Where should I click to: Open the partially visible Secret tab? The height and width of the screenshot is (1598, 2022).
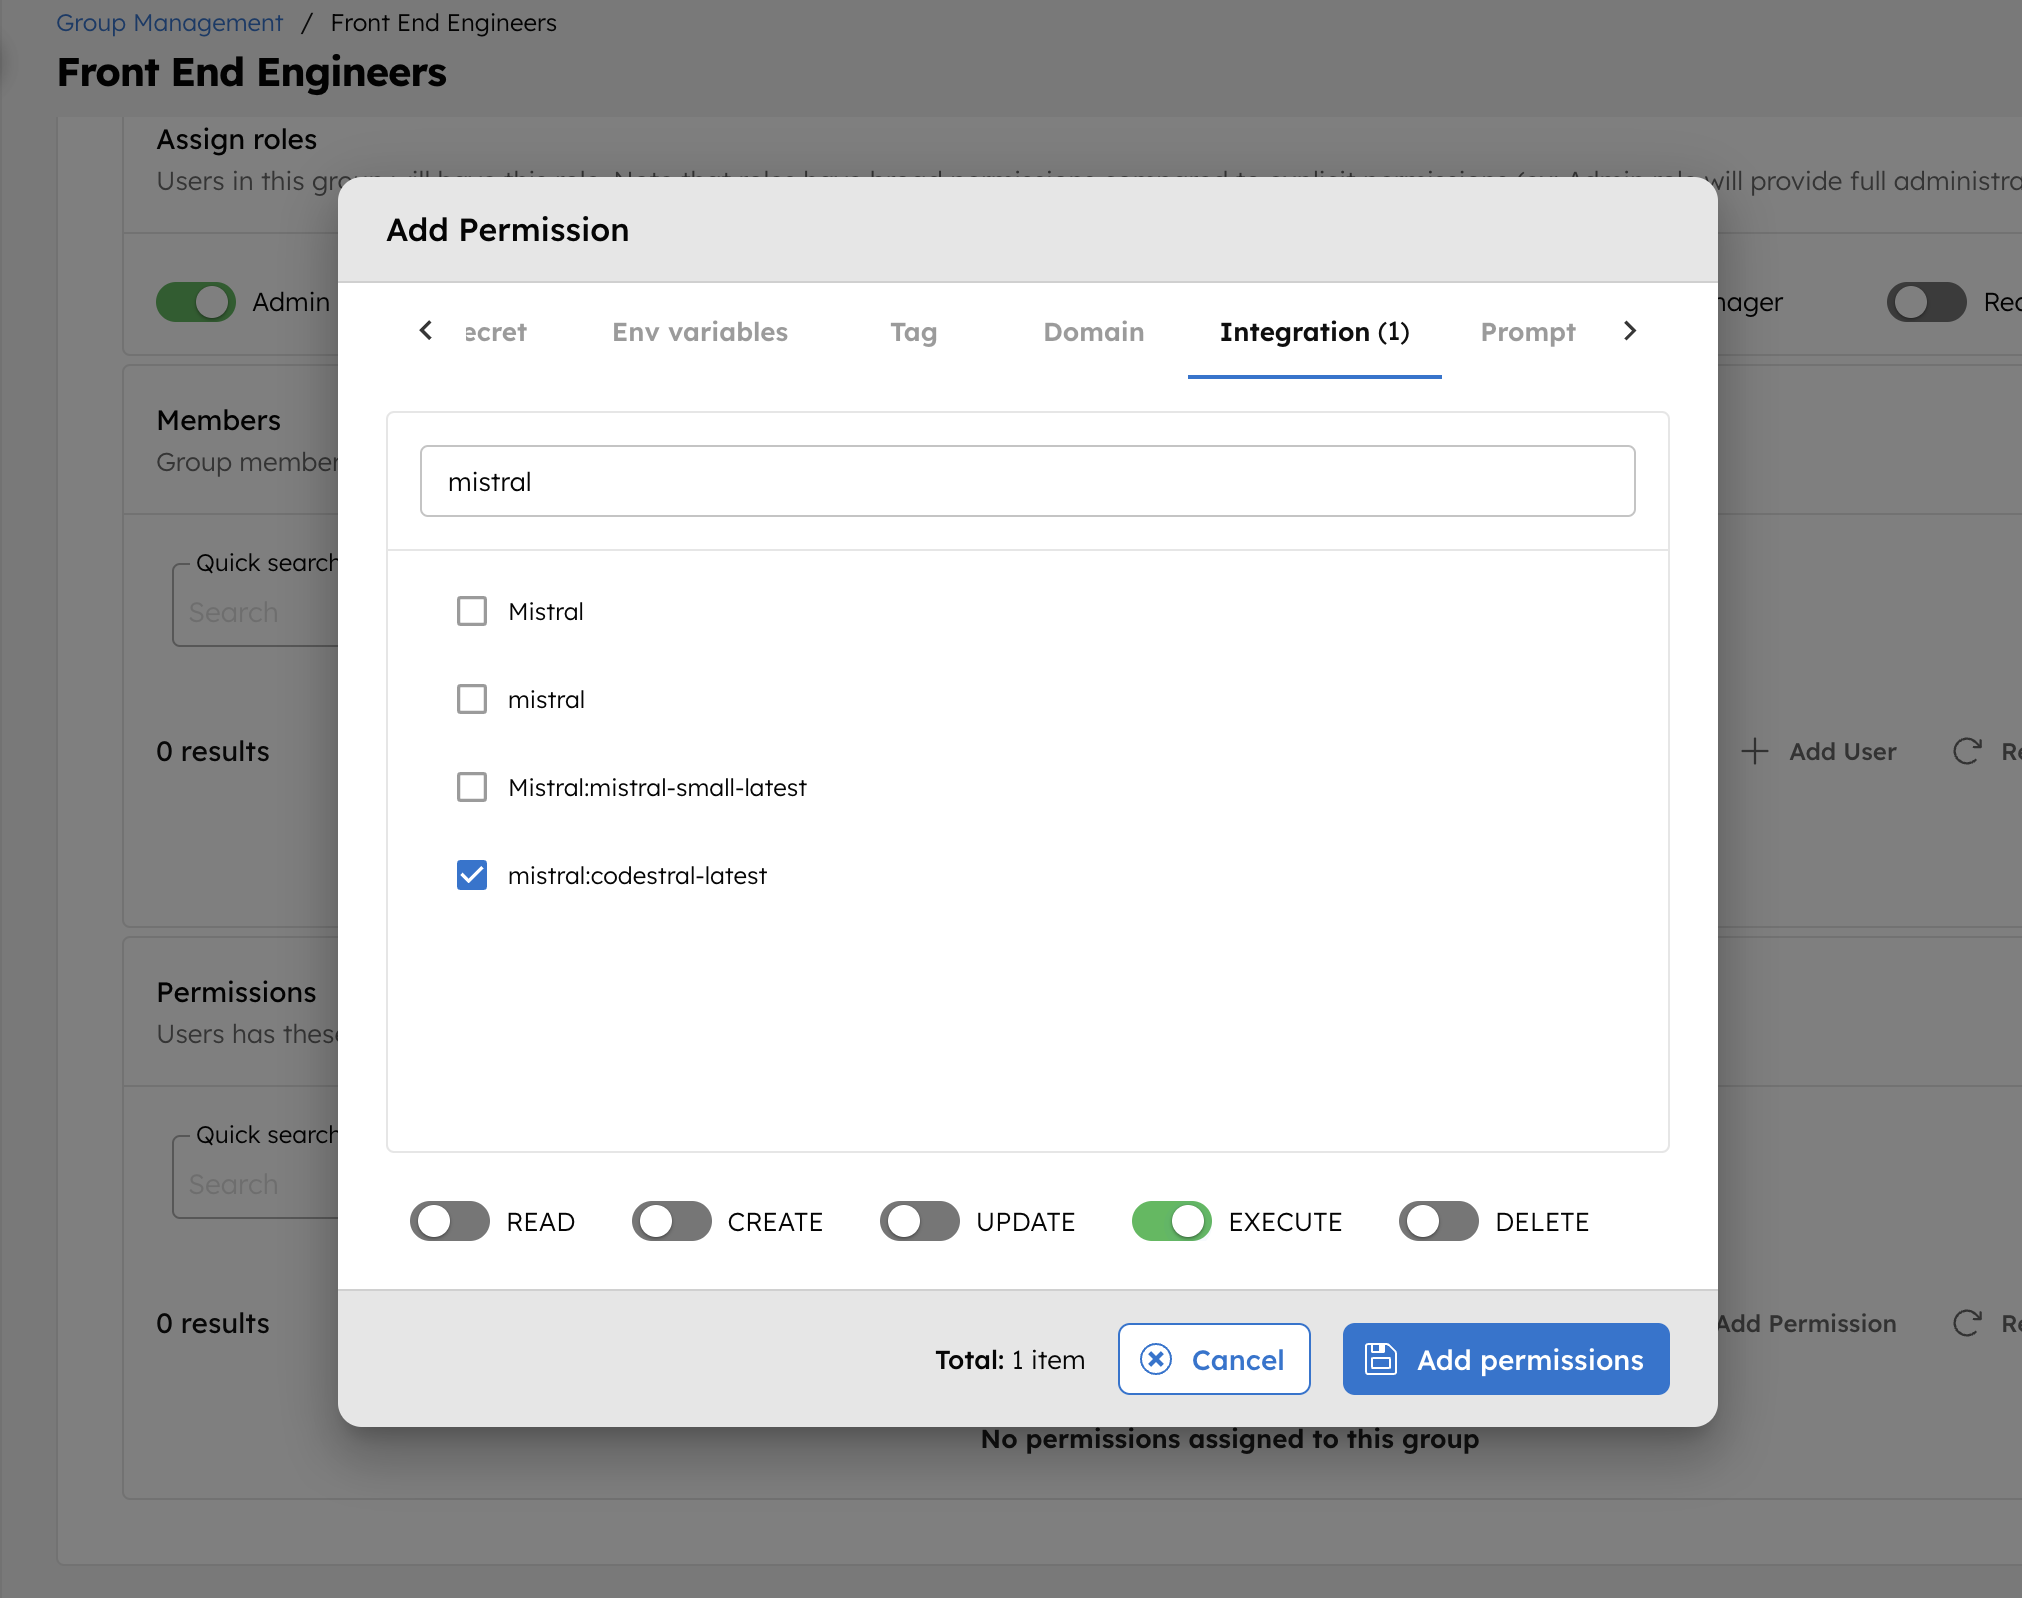click(496, 332)
